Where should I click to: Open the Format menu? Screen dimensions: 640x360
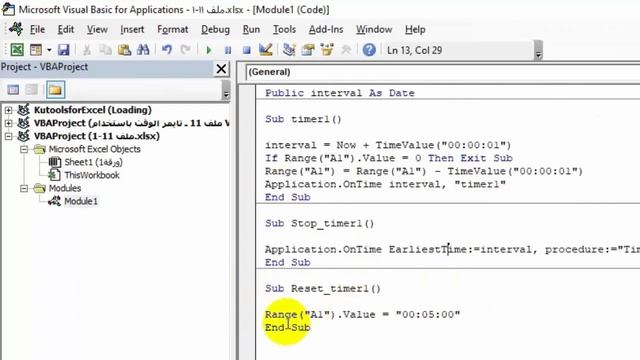point(173,29)
